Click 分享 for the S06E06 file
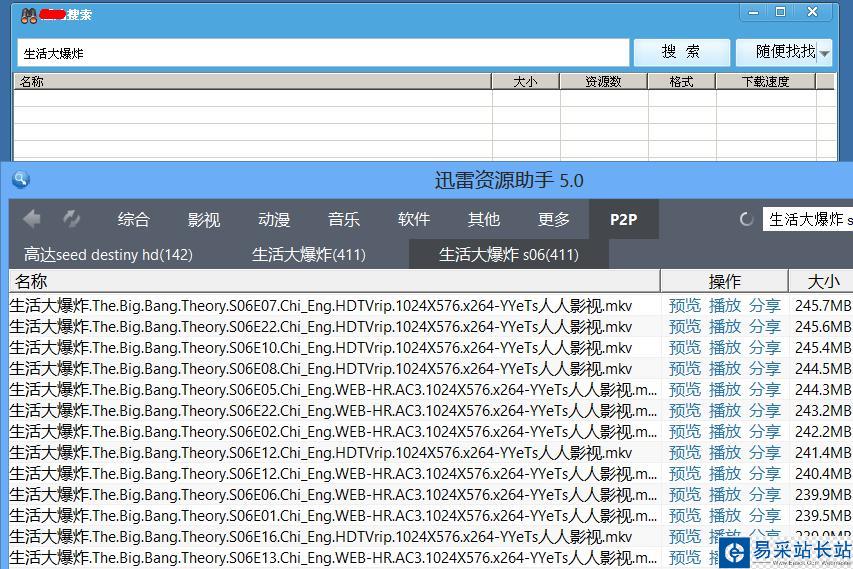The height and width of the screenshot is (569, 853). [765, 495]
